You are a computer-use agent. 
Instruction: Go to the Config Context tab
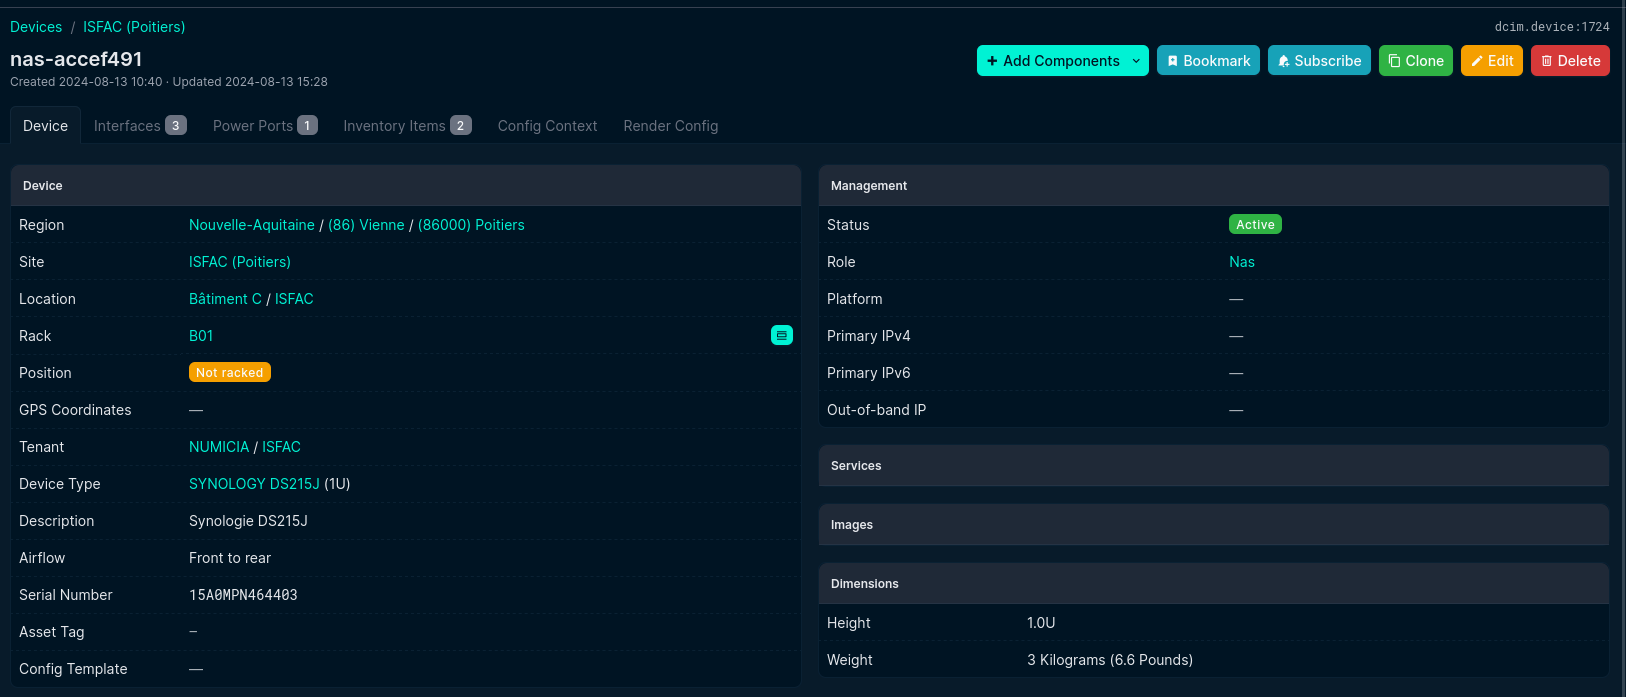[547, 126]
